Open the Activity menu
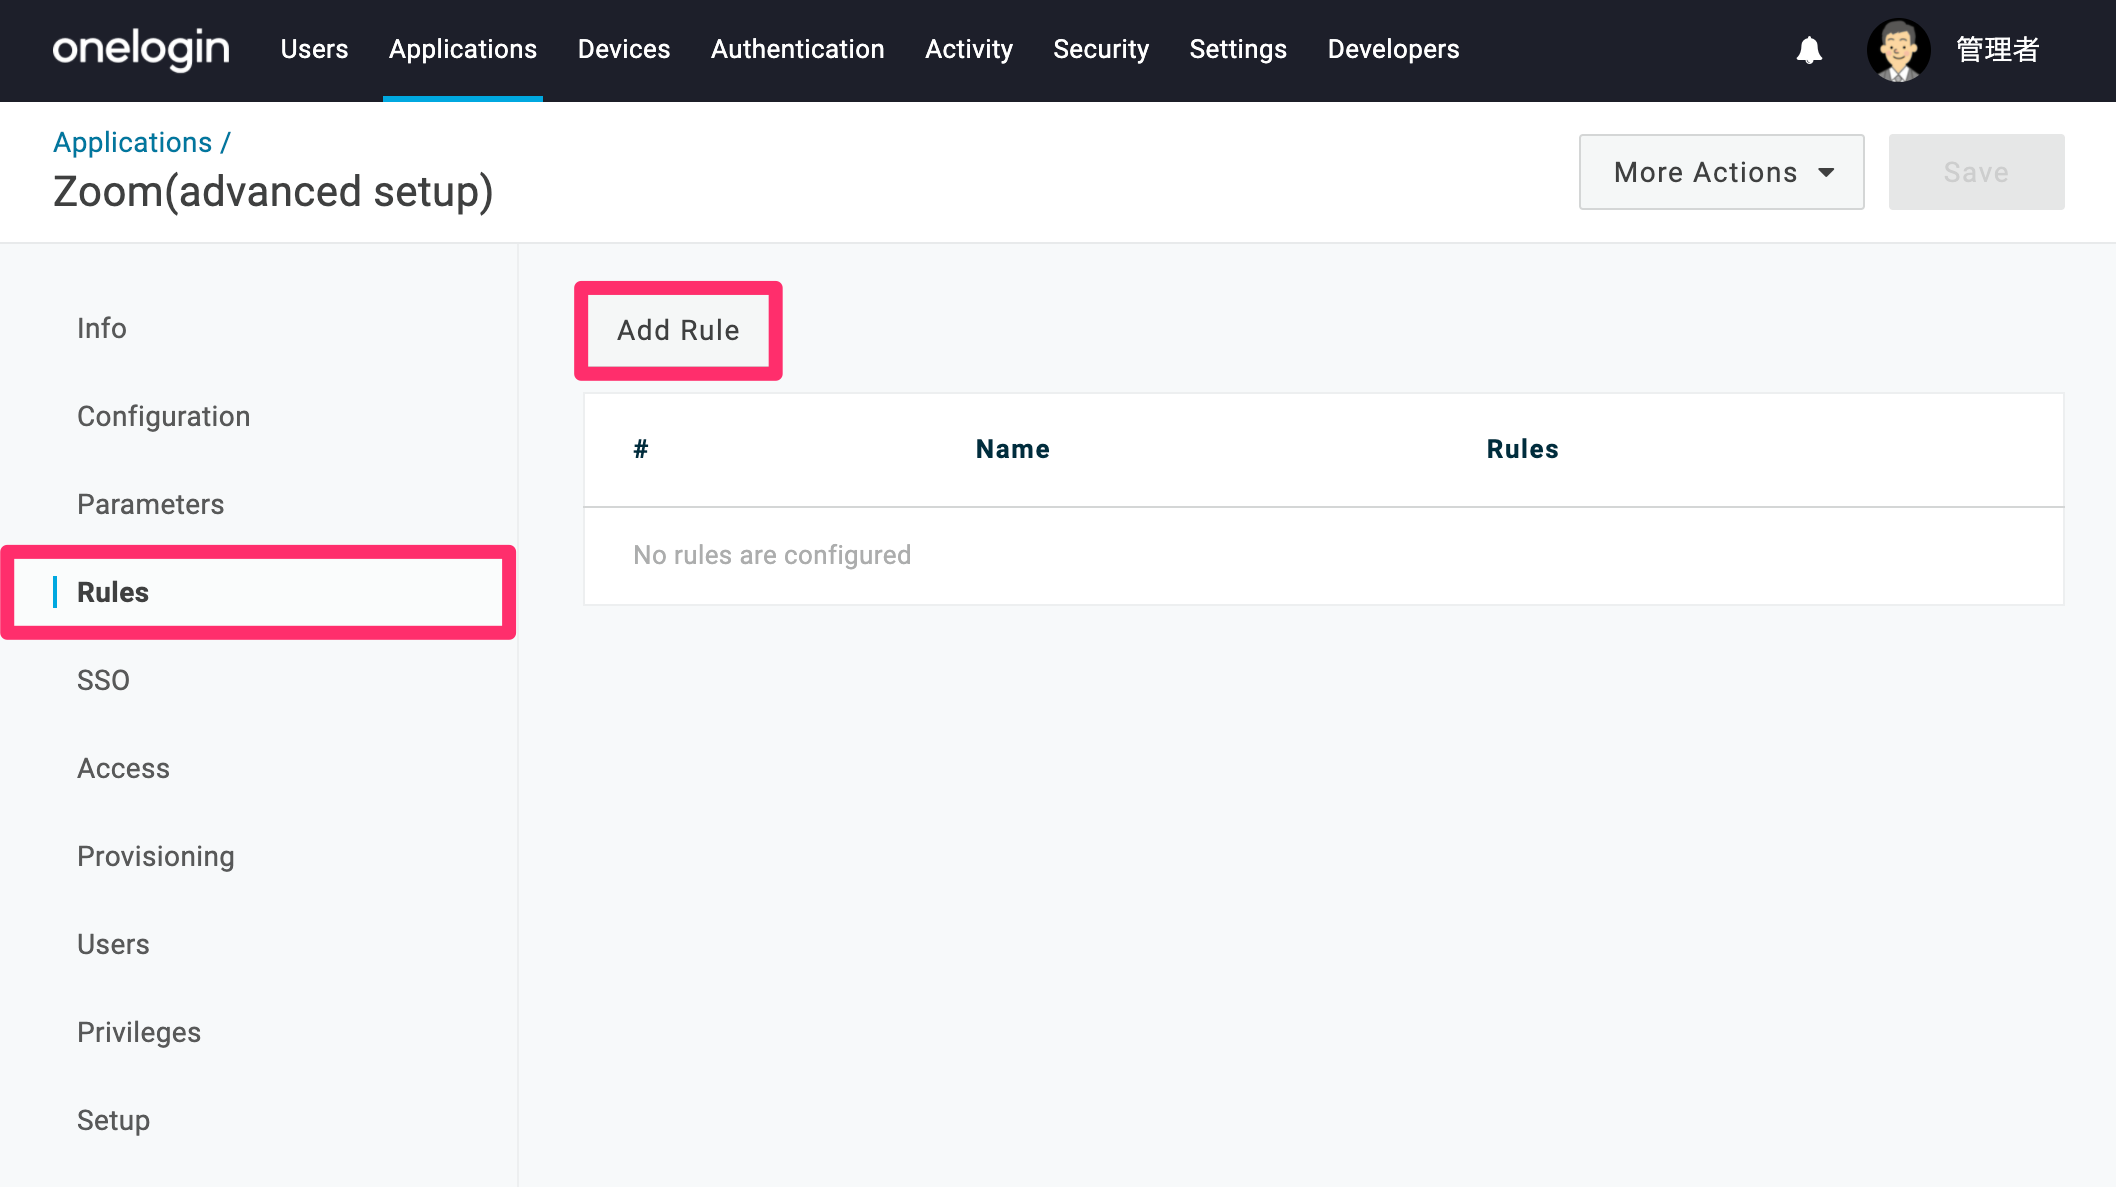 point(969,49)
